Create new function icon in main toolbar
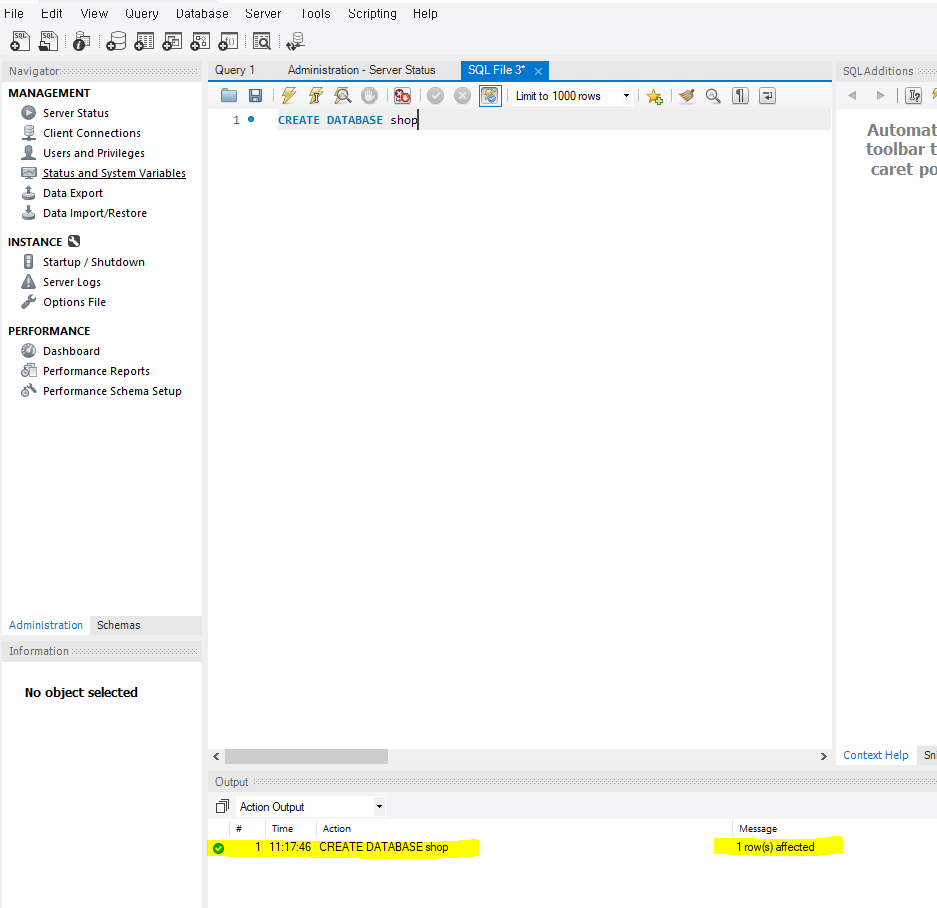937x908 pixels. (228, 41)
